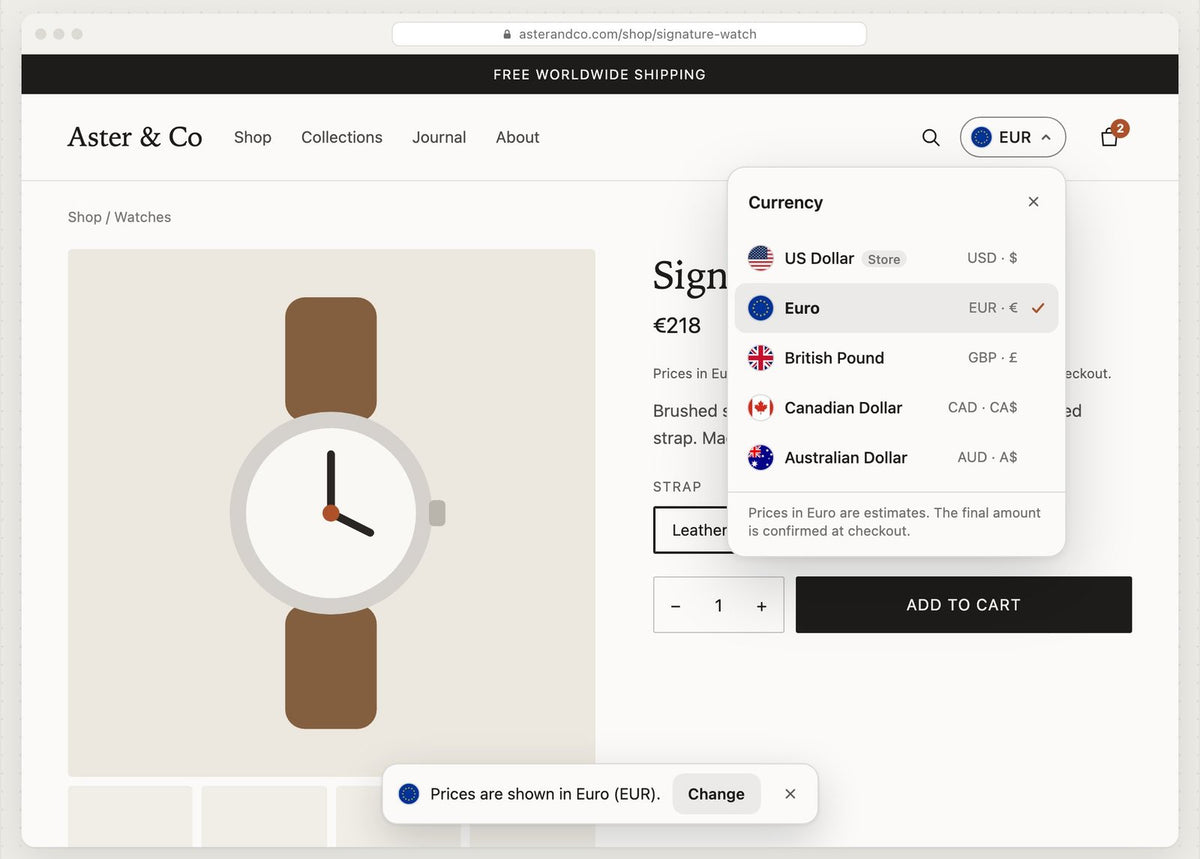Choose British Pound currency
1200x859 pixels.
coord(896,358)
